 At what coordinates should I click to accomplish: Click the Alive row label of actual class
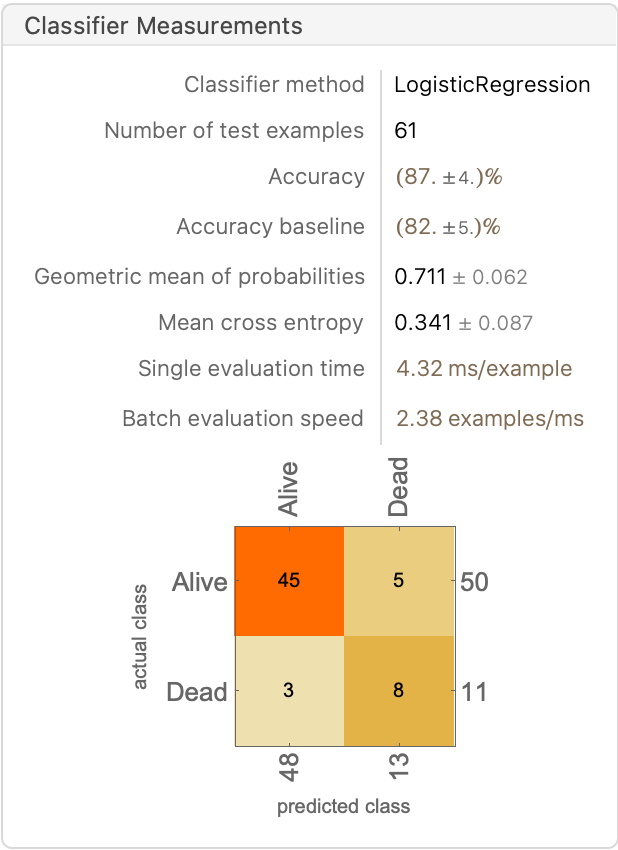click(200, 581)
